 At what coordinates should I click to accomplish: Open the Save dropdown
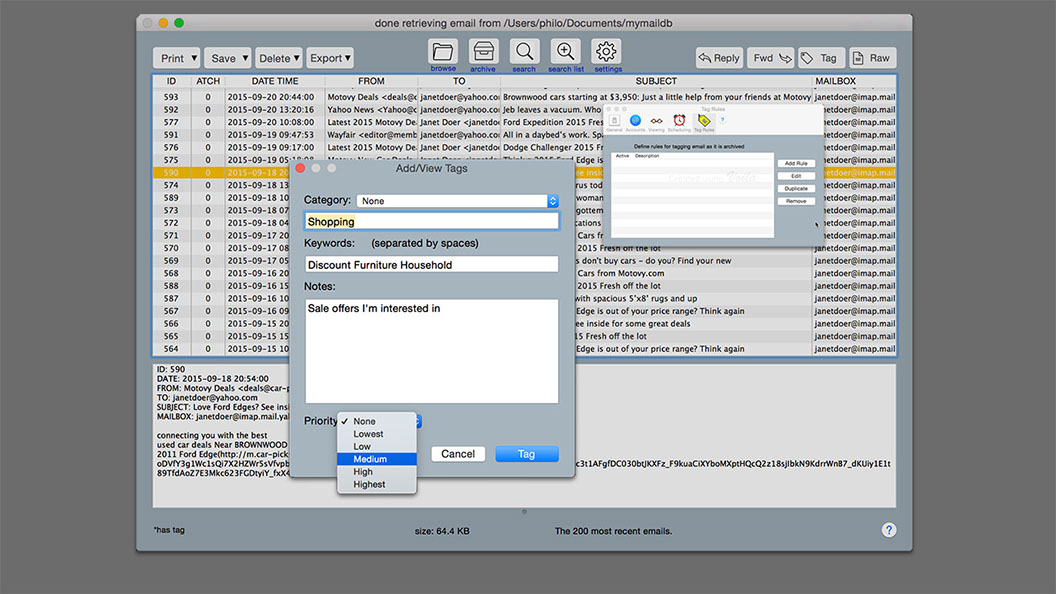point(228,58)
